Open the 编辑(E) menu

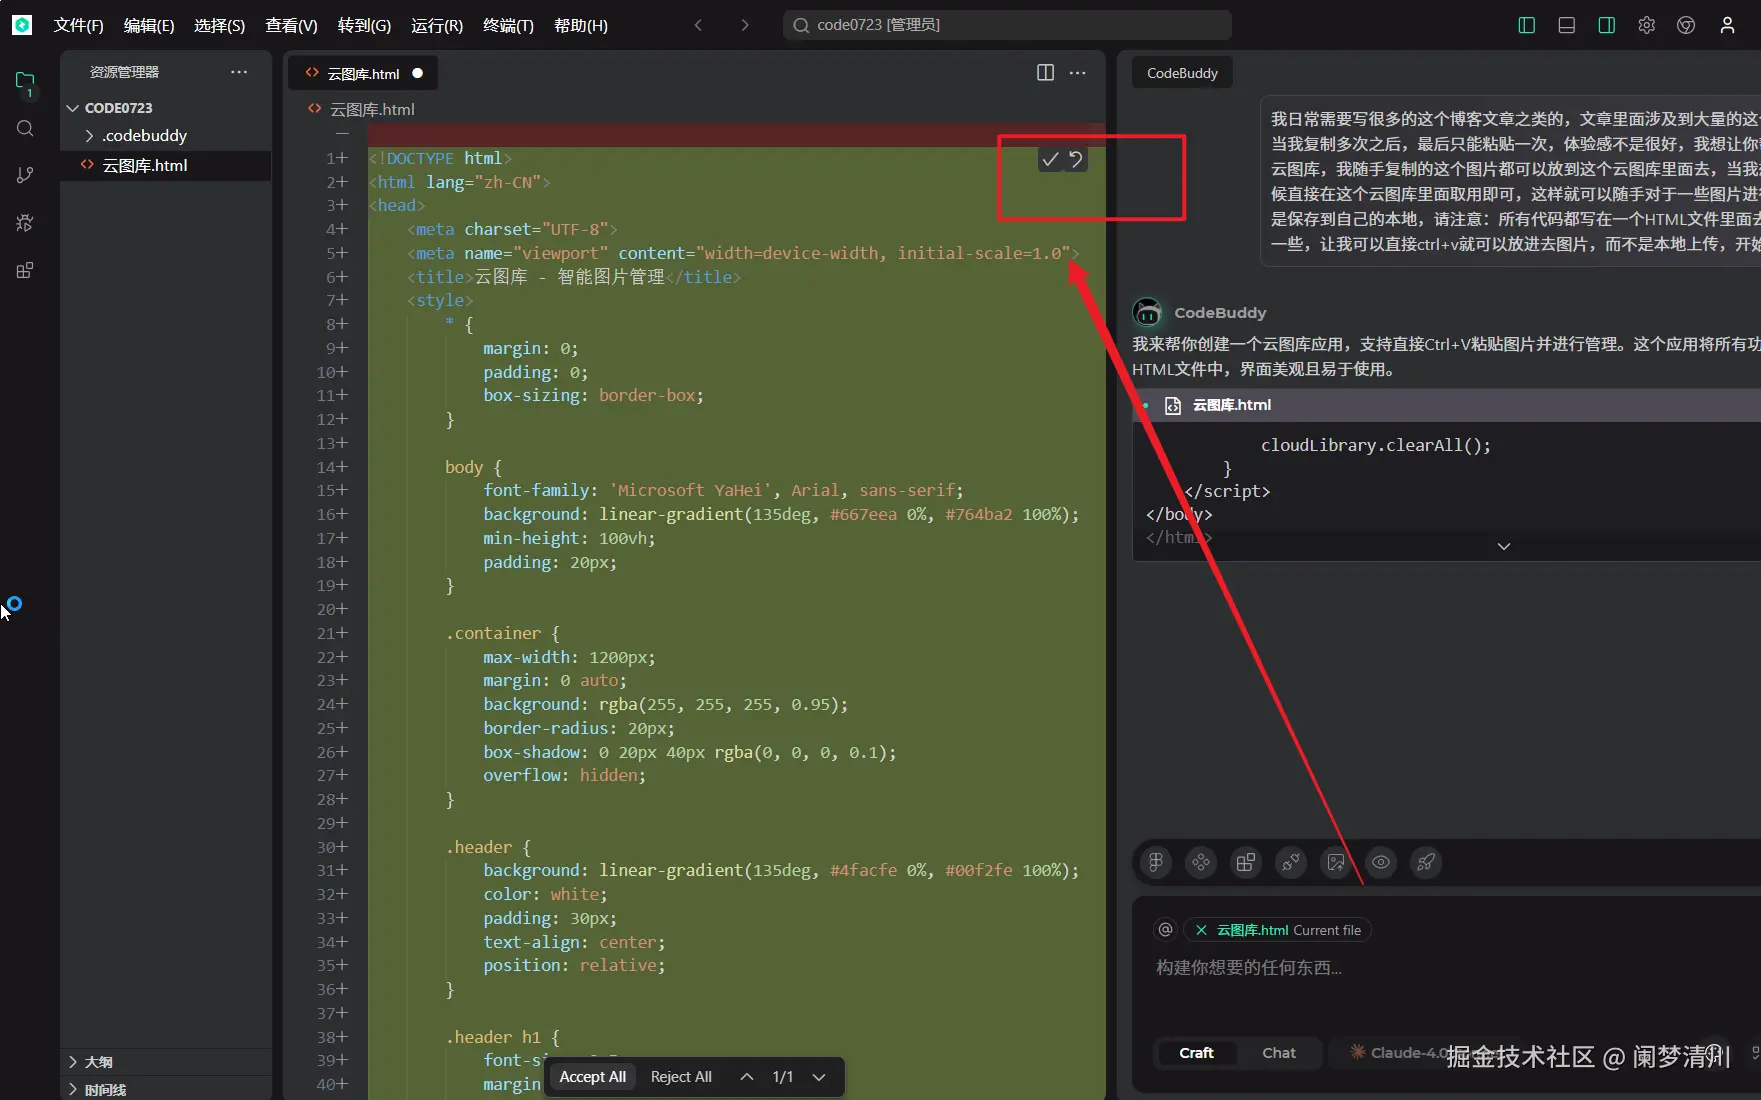[x=149, y=25]
